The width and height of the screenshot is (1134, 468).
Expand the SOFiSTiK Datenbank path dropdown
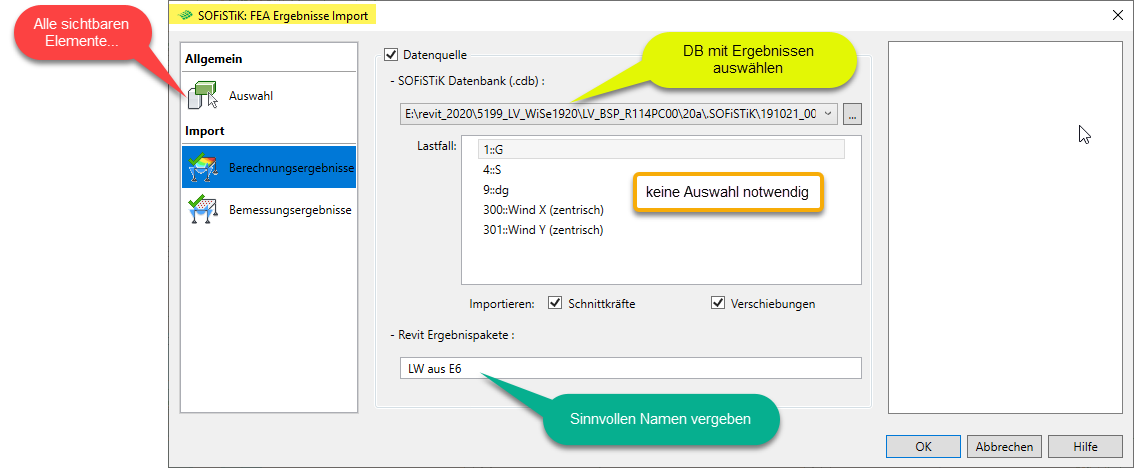[x=829, y=114]
